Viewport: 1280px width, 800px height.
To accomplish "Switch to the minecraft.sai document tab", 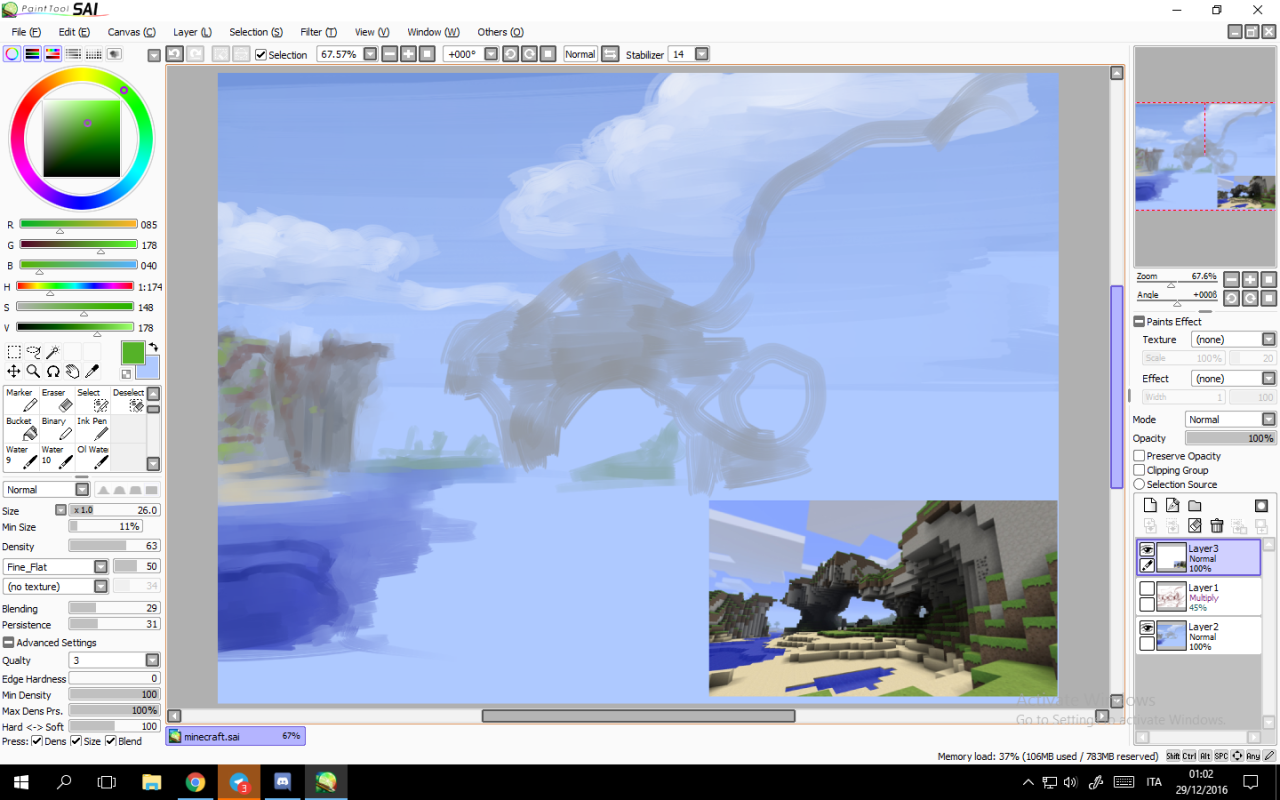I will click(x=235, y=736).
